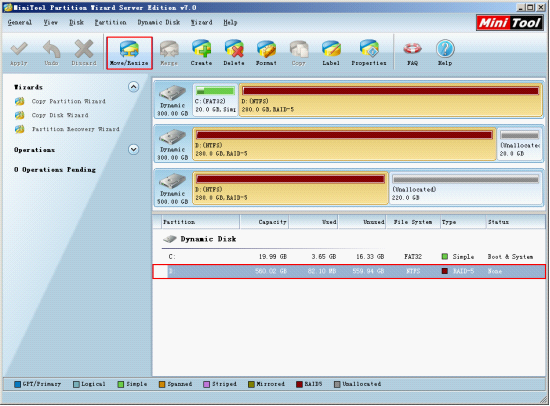Image resolution: width=550 pixels, height=406 pixels.
Task: Select D: NTFS RAID-5 block on second disk
Action: [344, 144]
